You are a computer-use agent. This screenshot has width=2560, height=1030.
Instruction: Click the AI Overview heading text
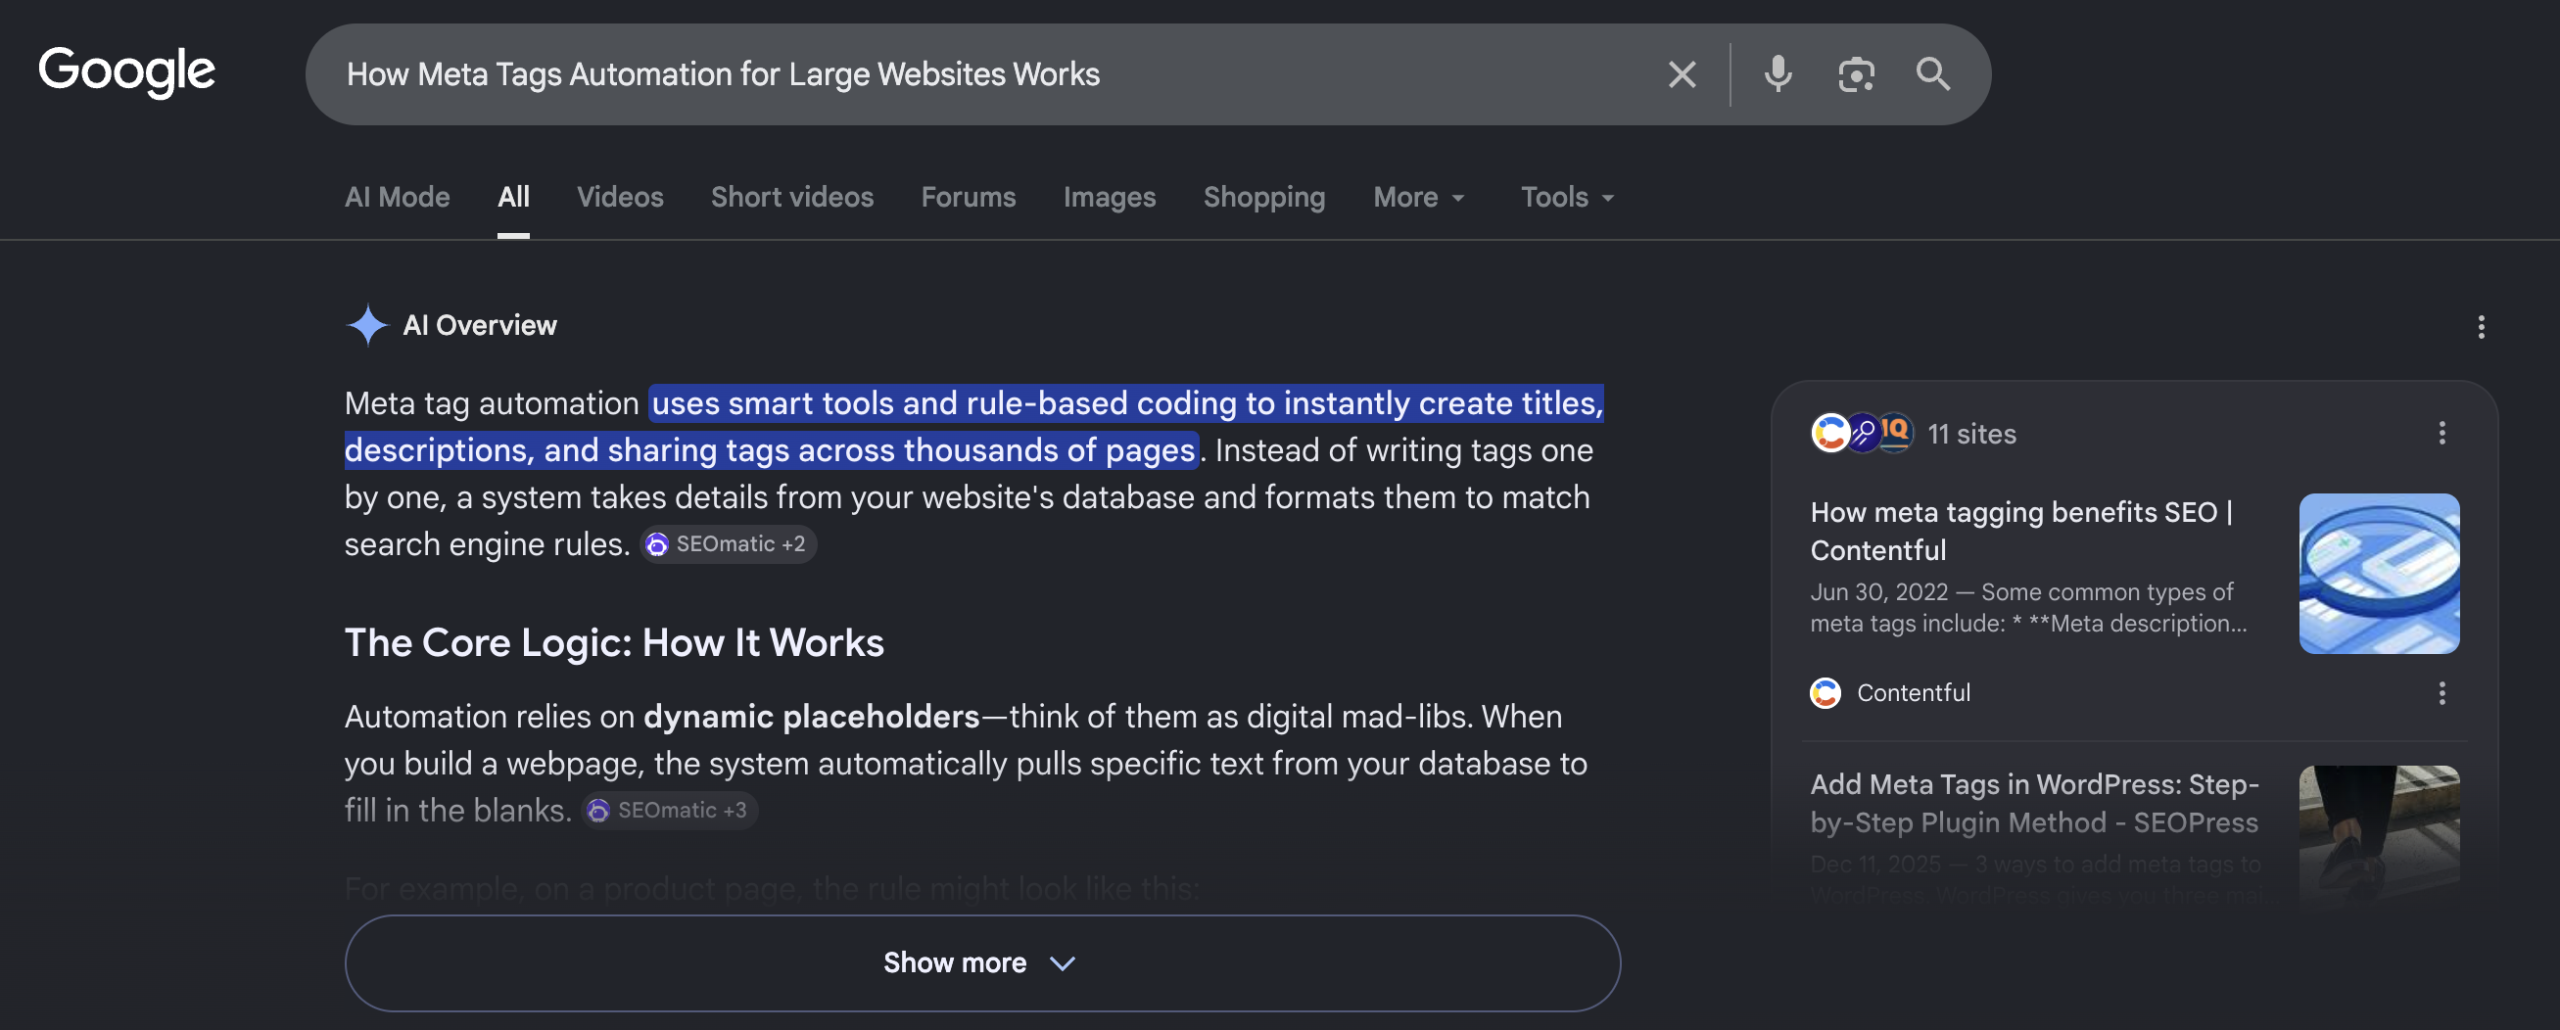pyautogui.click(x=479, y=325)
